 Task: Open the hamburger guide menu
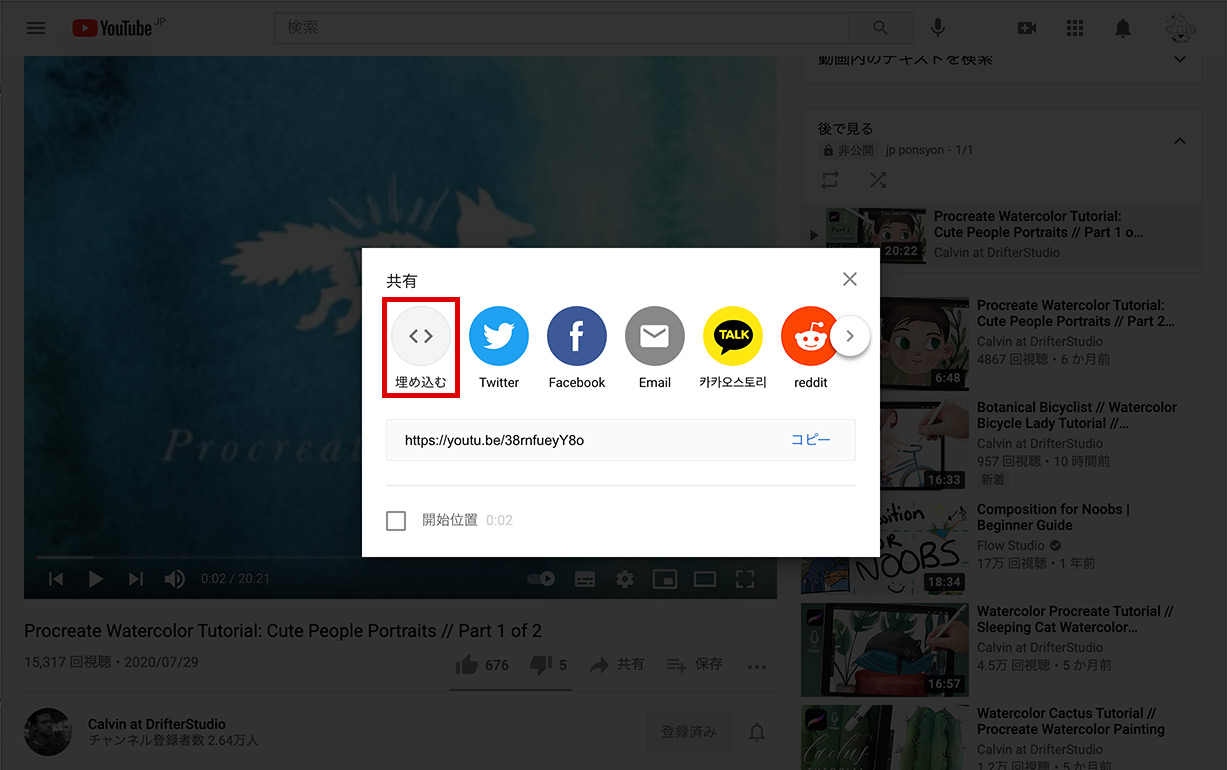coord(36,28)
